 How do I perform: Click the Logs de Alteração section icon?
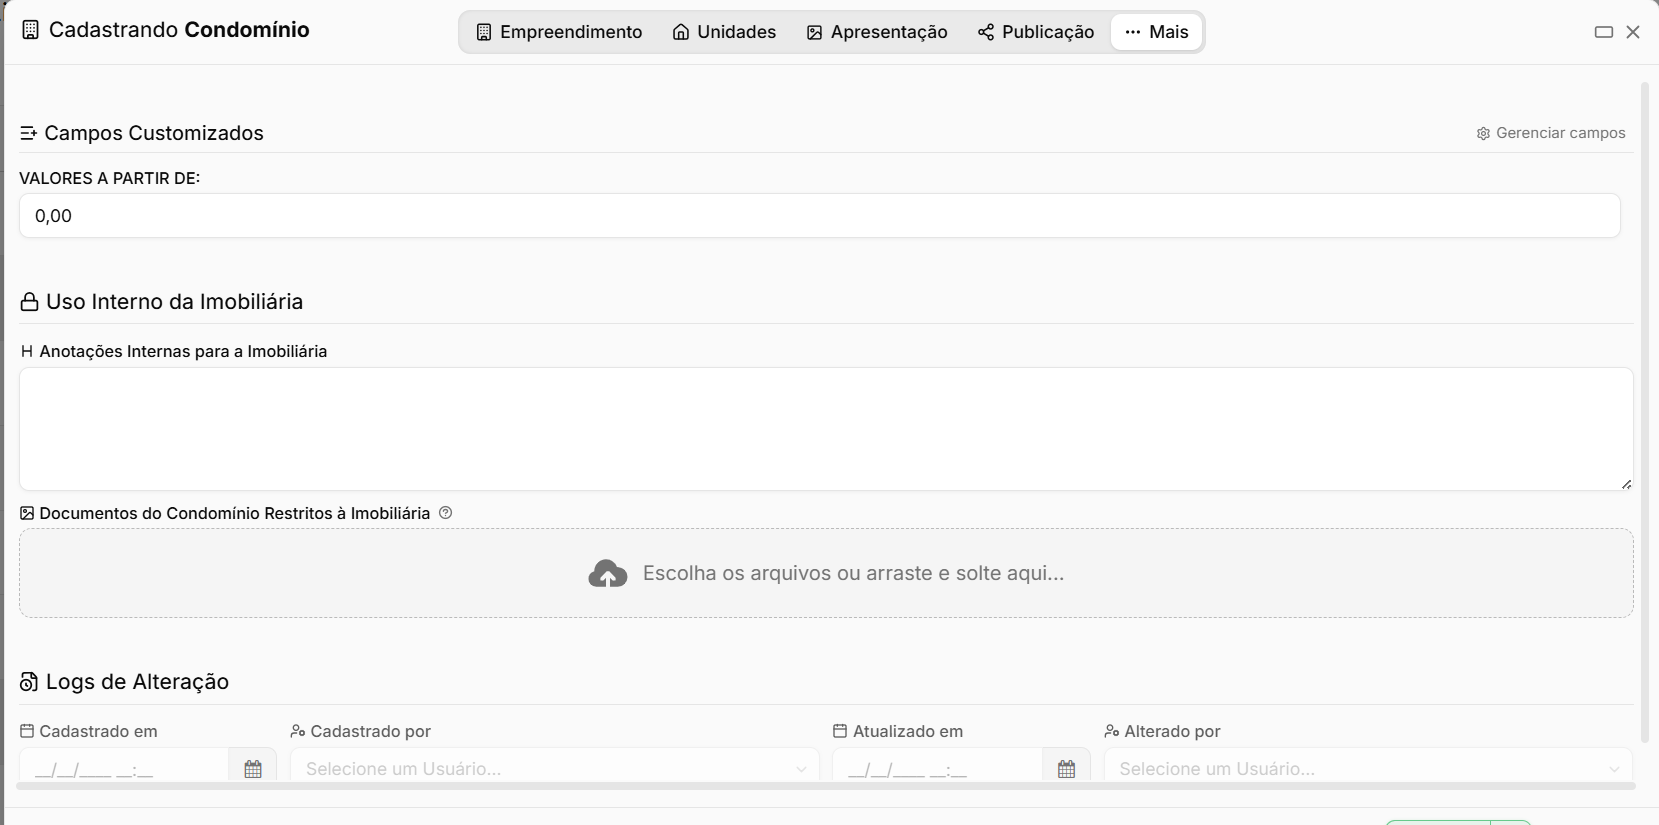(29, 682)
